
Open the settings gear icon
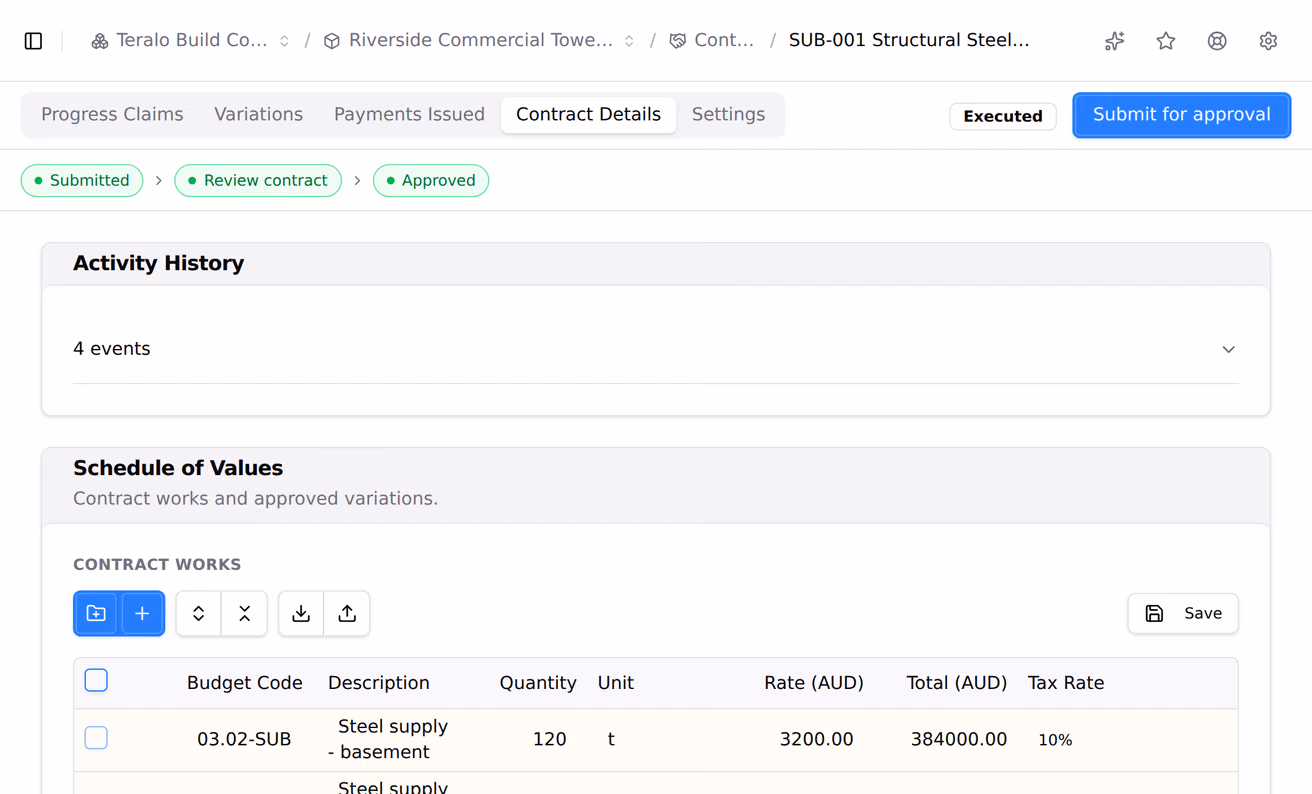point(1268,41)
